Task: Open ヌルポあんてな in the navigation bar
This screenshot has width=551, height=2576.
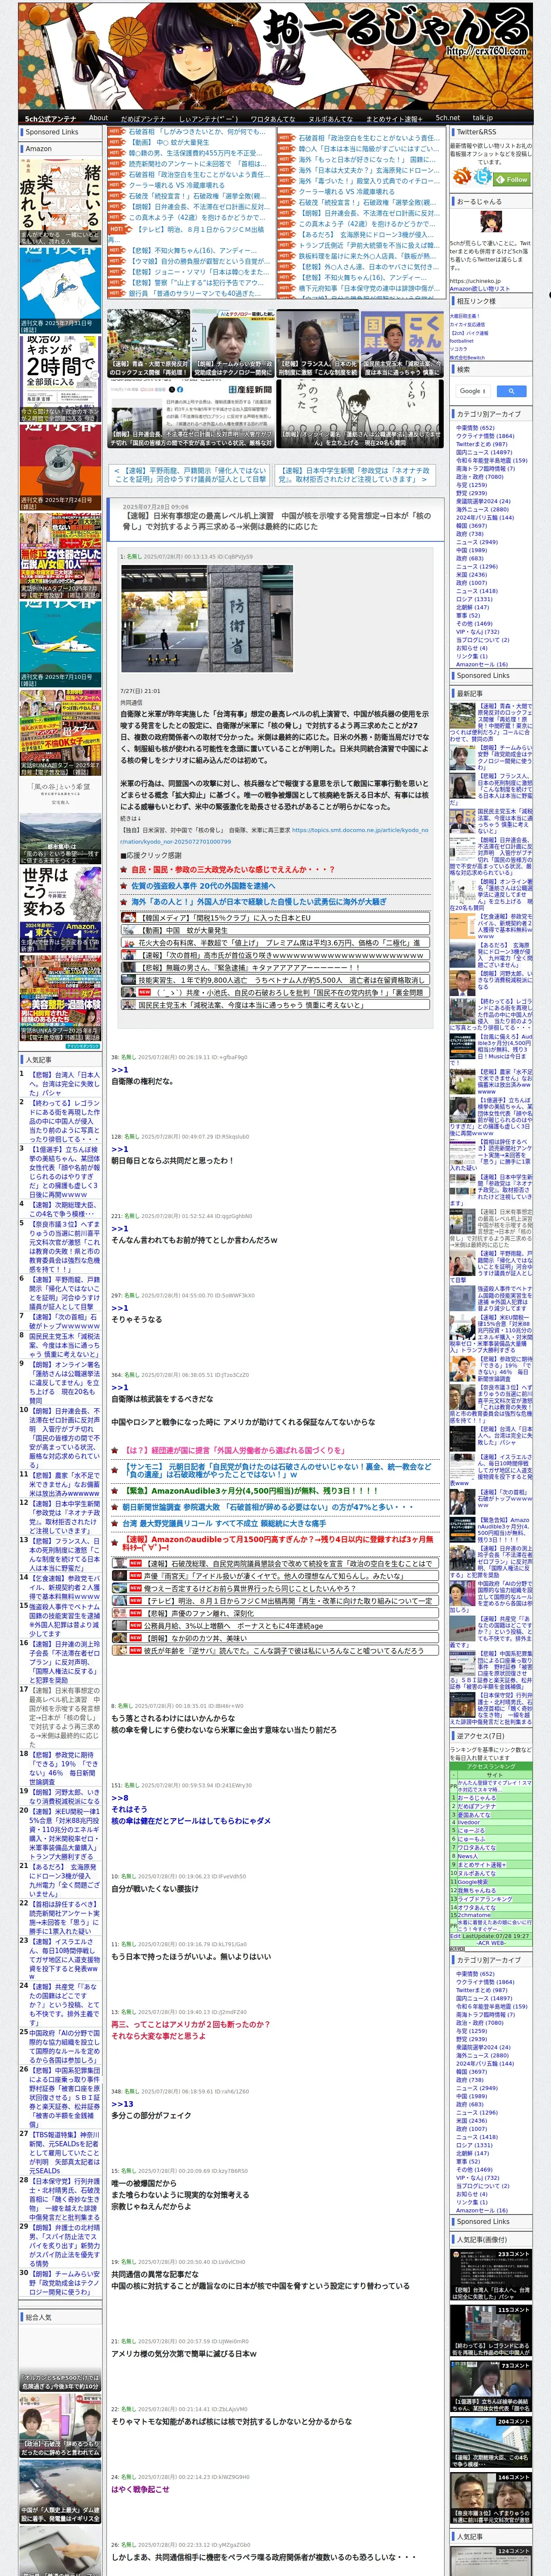Action: (x=330, y=118)
